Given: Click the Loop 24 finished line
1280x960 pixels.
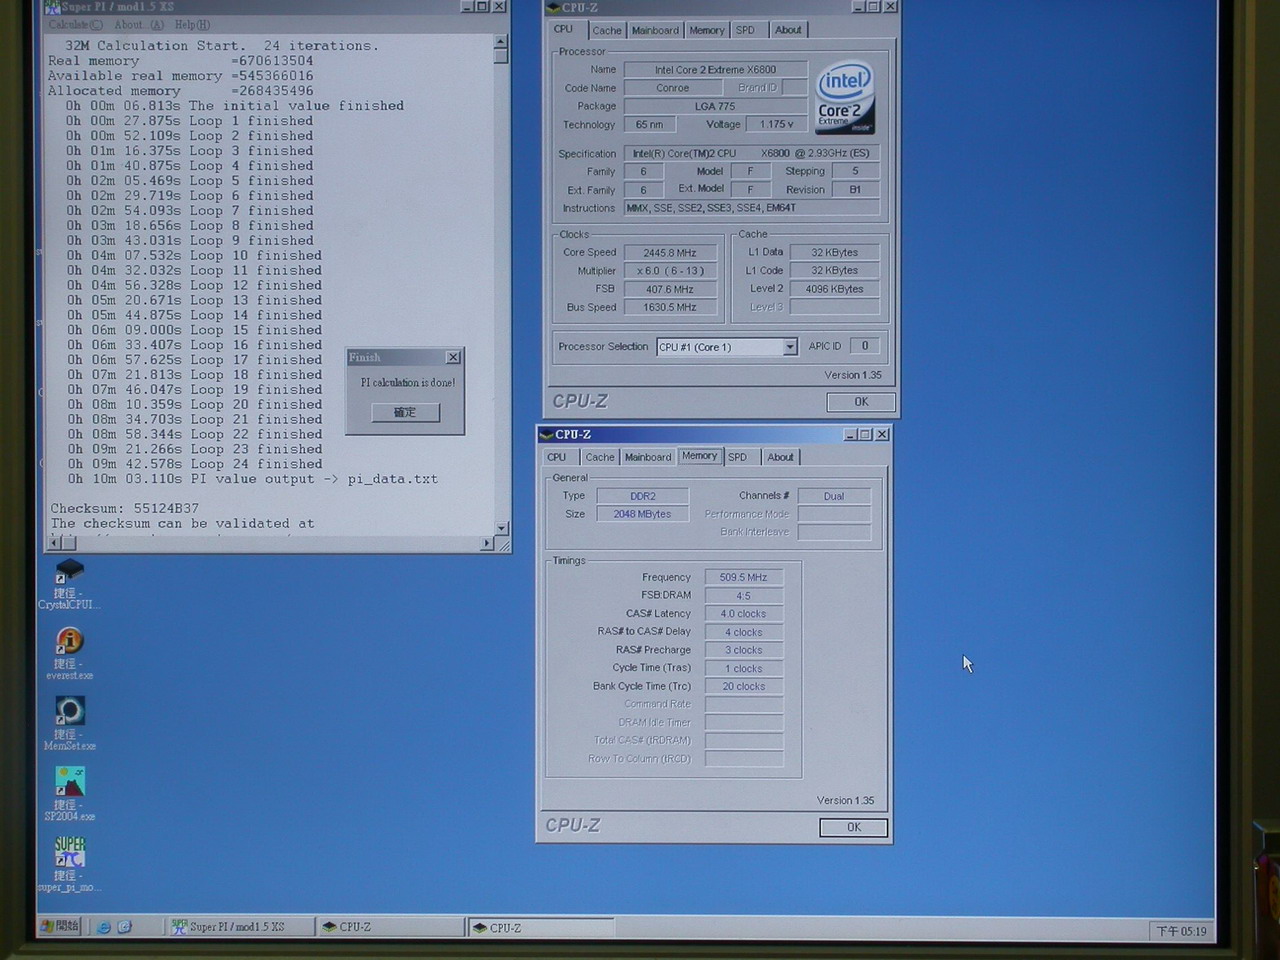Looking at the screenshot, I should click(x=194, y=464).
